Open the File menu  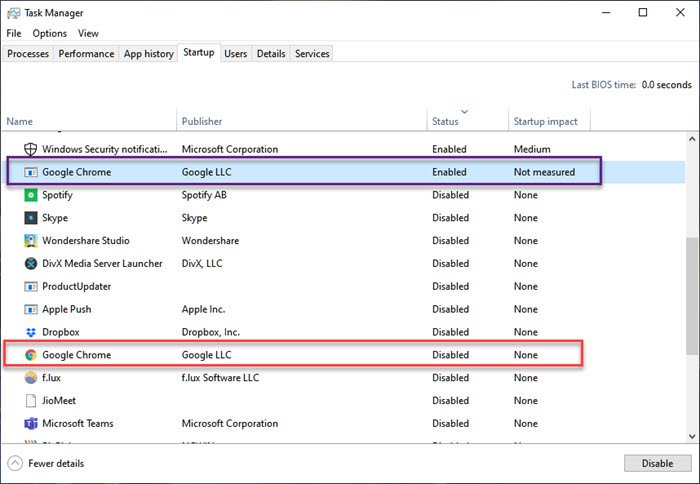[x=14, y=33]
